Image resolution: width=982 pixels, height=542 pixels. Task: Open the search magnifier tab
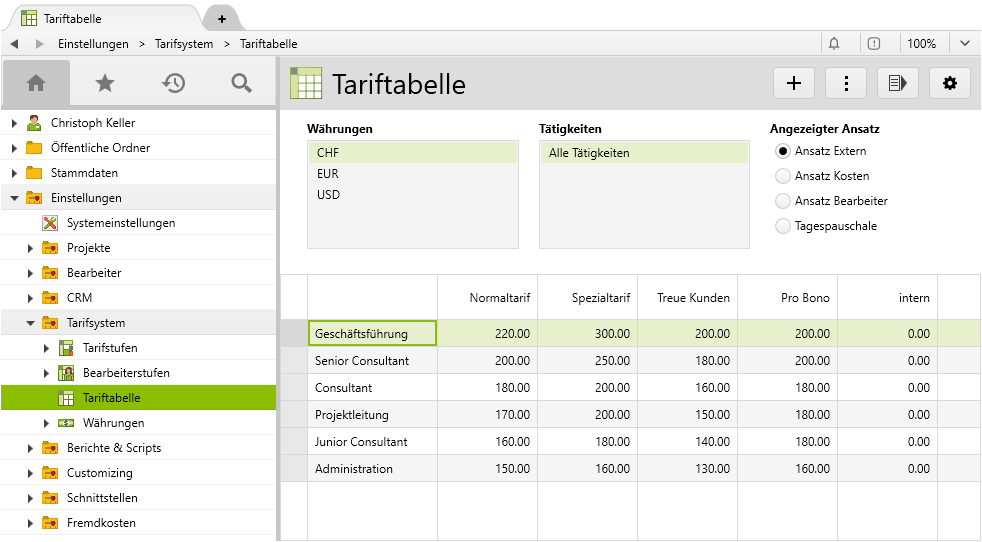pos(241,83)
